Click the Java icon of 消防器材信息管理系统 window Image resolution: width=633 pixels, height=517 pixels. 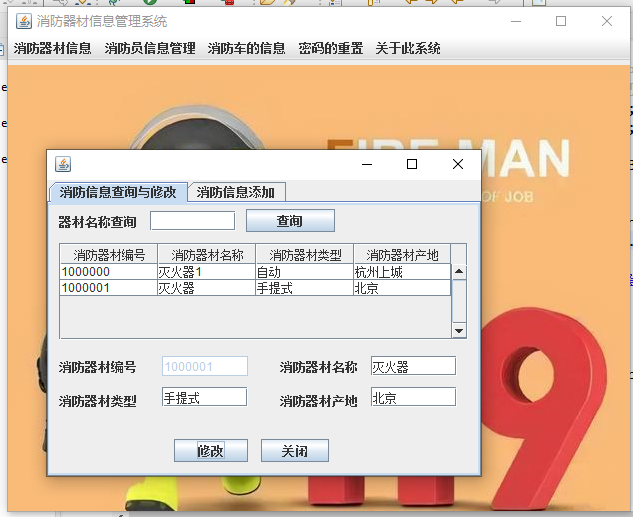pyautogui.click(x=24, y=21)
